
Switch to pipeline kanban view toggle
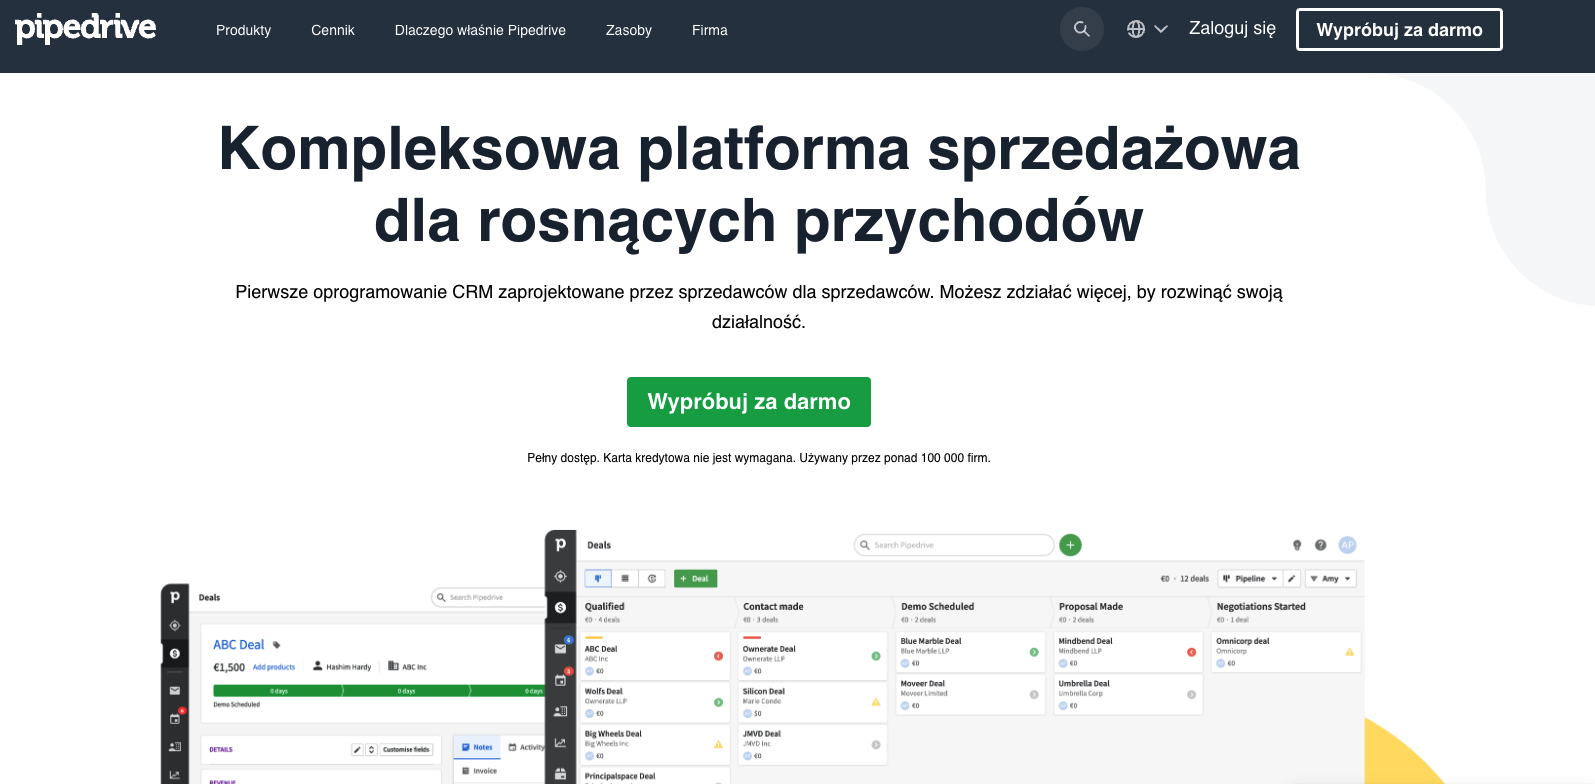point(598,578)
